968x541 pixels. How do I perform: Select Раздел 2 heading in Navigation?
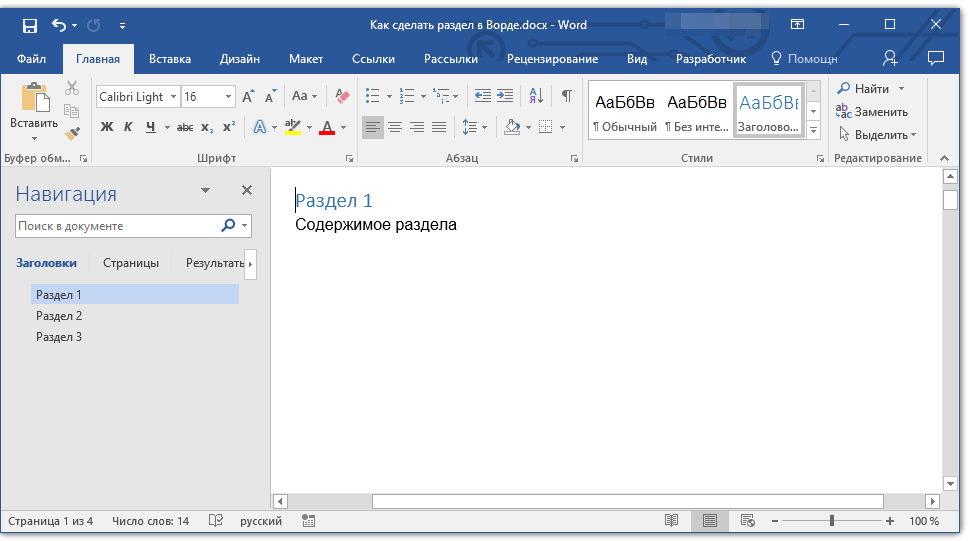59,316
